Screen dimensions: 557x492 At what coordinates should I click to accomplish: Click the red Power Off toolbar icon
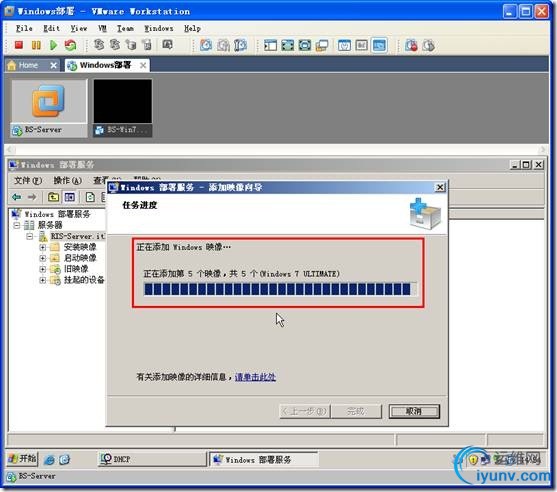tap(18, 45)
